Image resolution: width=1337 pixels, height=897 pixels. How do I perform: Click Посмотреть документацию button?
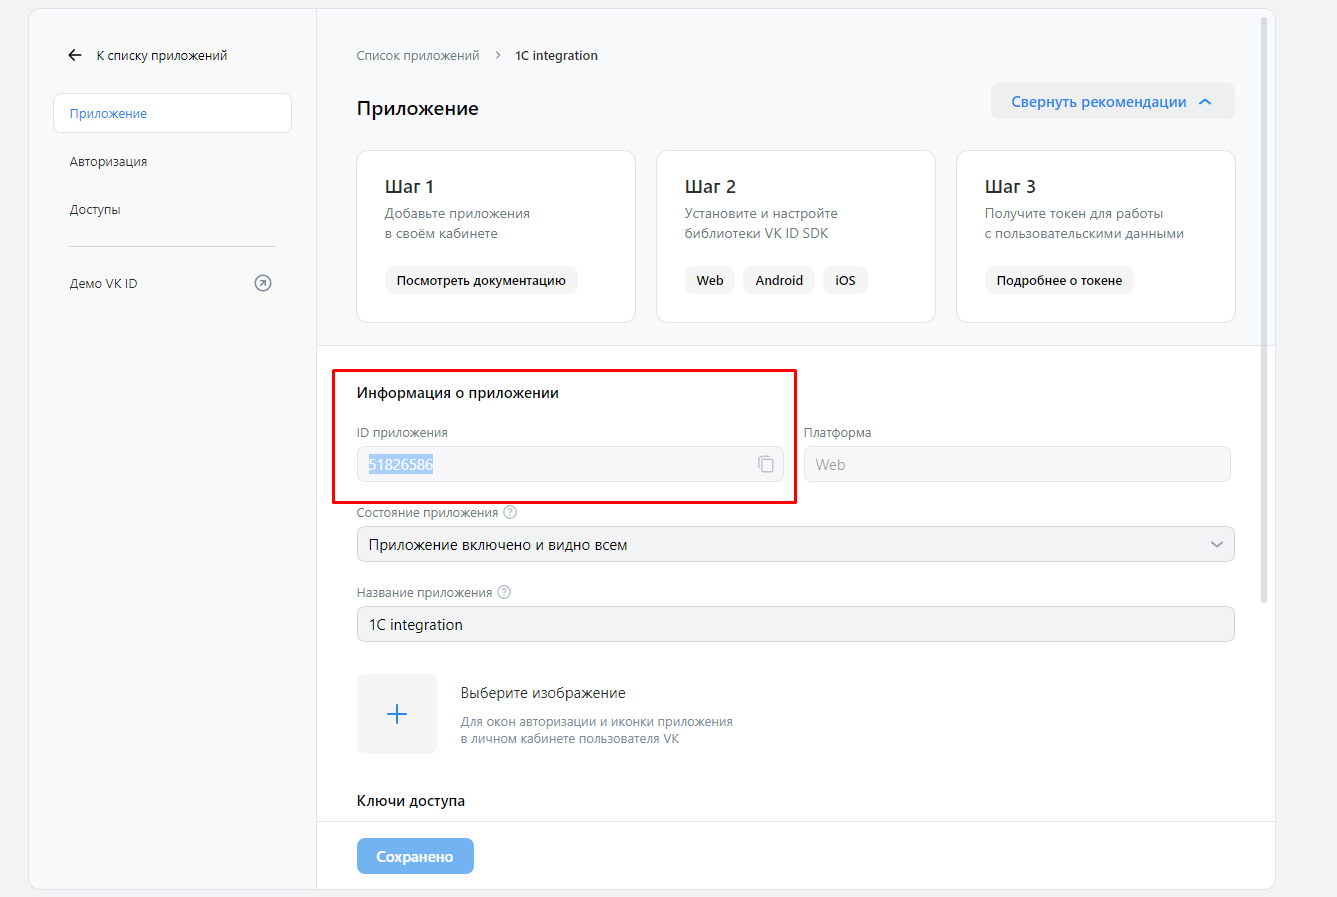click(481, 280)
